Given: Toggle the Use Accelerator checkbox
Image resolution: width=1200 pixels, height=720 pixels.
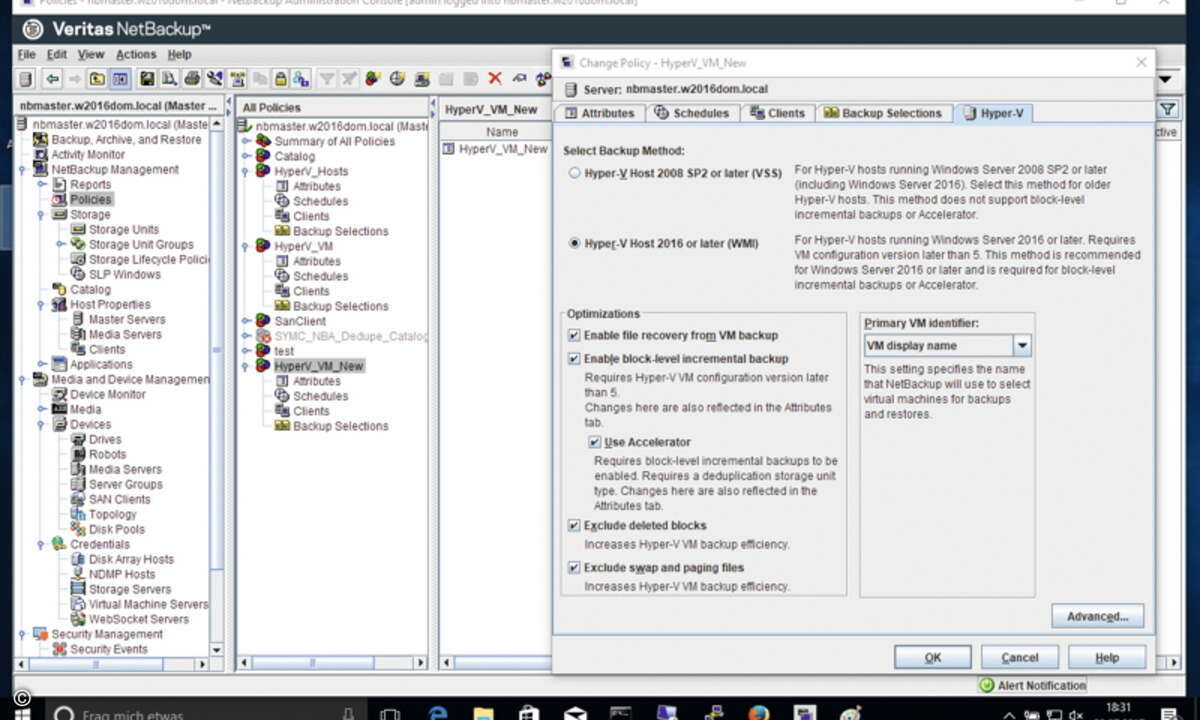Looking at the screenshot, I should 594,442.
